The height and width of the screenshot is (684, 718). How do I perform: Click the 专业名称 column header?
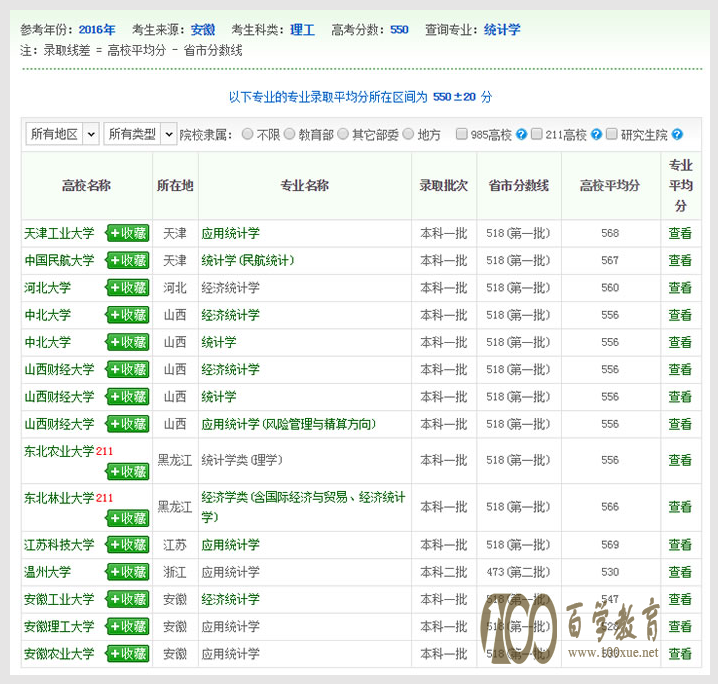(x=305, y=185)
